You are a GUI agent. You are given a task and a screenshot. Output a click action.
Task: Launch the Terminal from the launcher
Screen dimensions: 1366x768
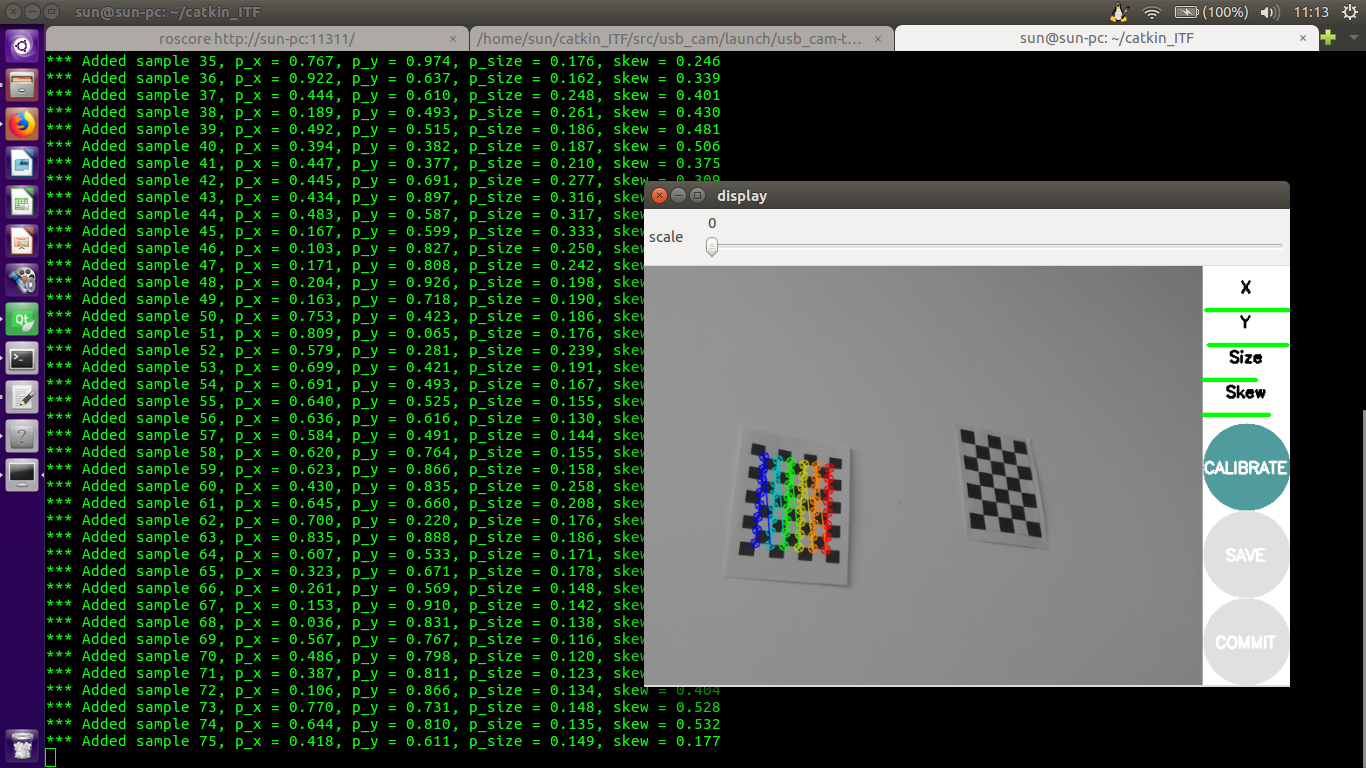tap(22, 358)
